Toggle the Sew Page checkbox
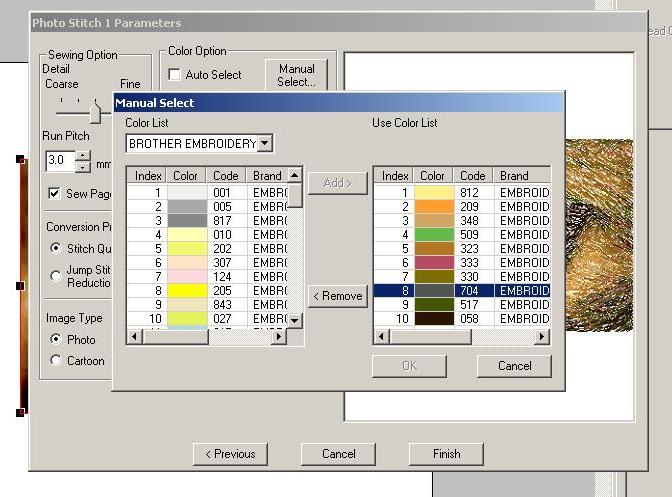 [x=55, y=193]
